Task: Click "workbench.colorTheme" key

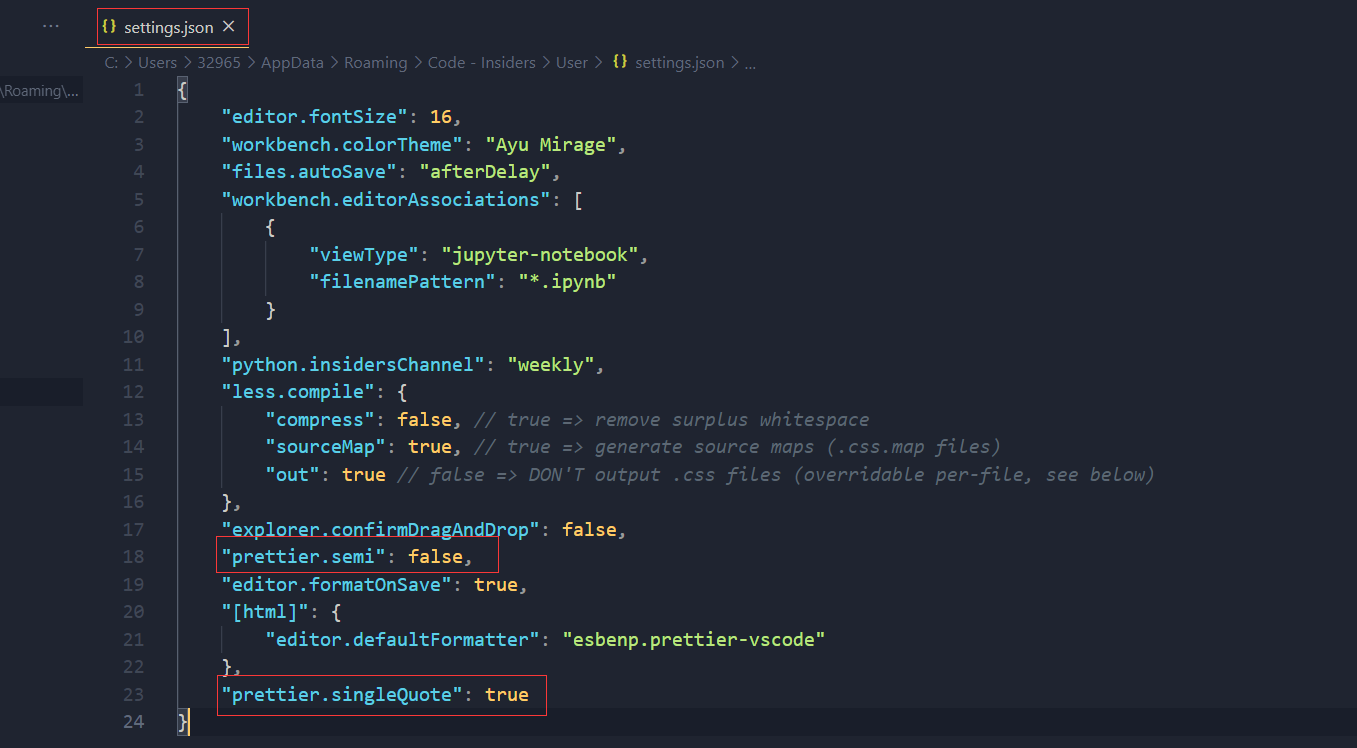Action: click(x=342, y=145)
